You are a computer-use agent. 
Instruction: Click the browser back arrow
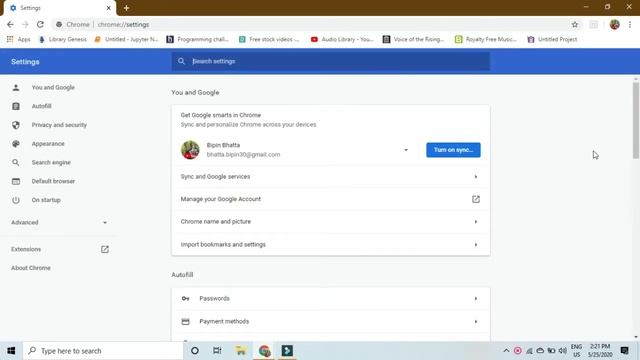(10, 24)
